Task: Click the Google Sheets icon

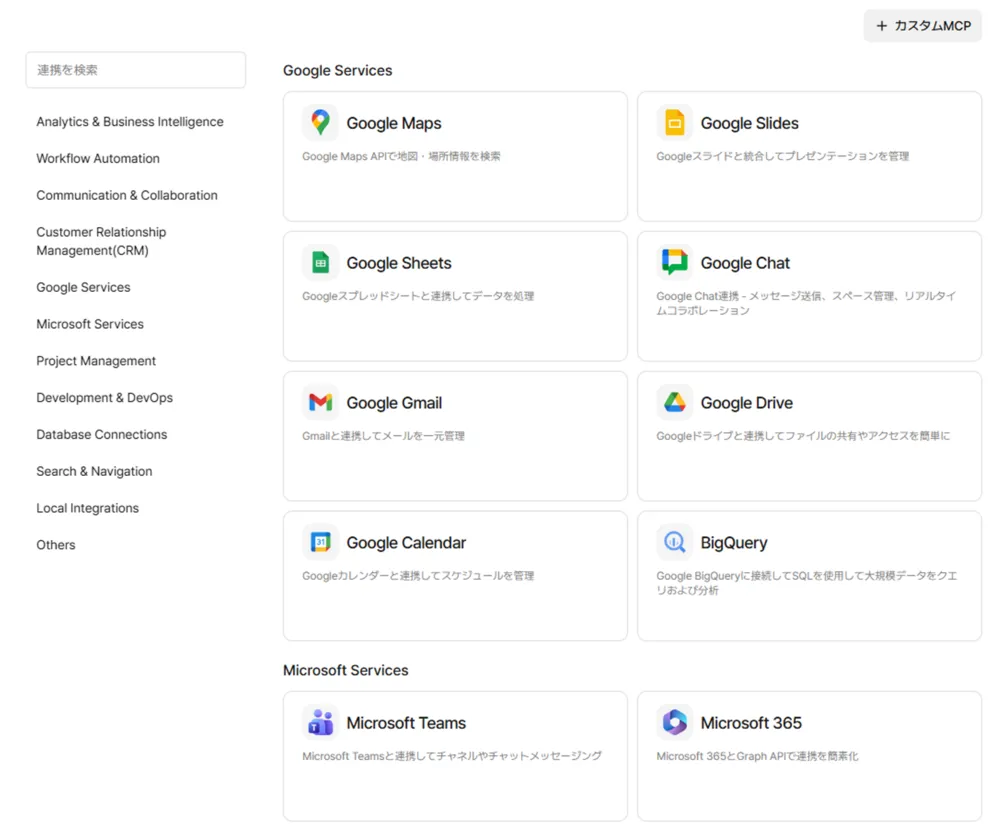Action: (x=320, y=263)
